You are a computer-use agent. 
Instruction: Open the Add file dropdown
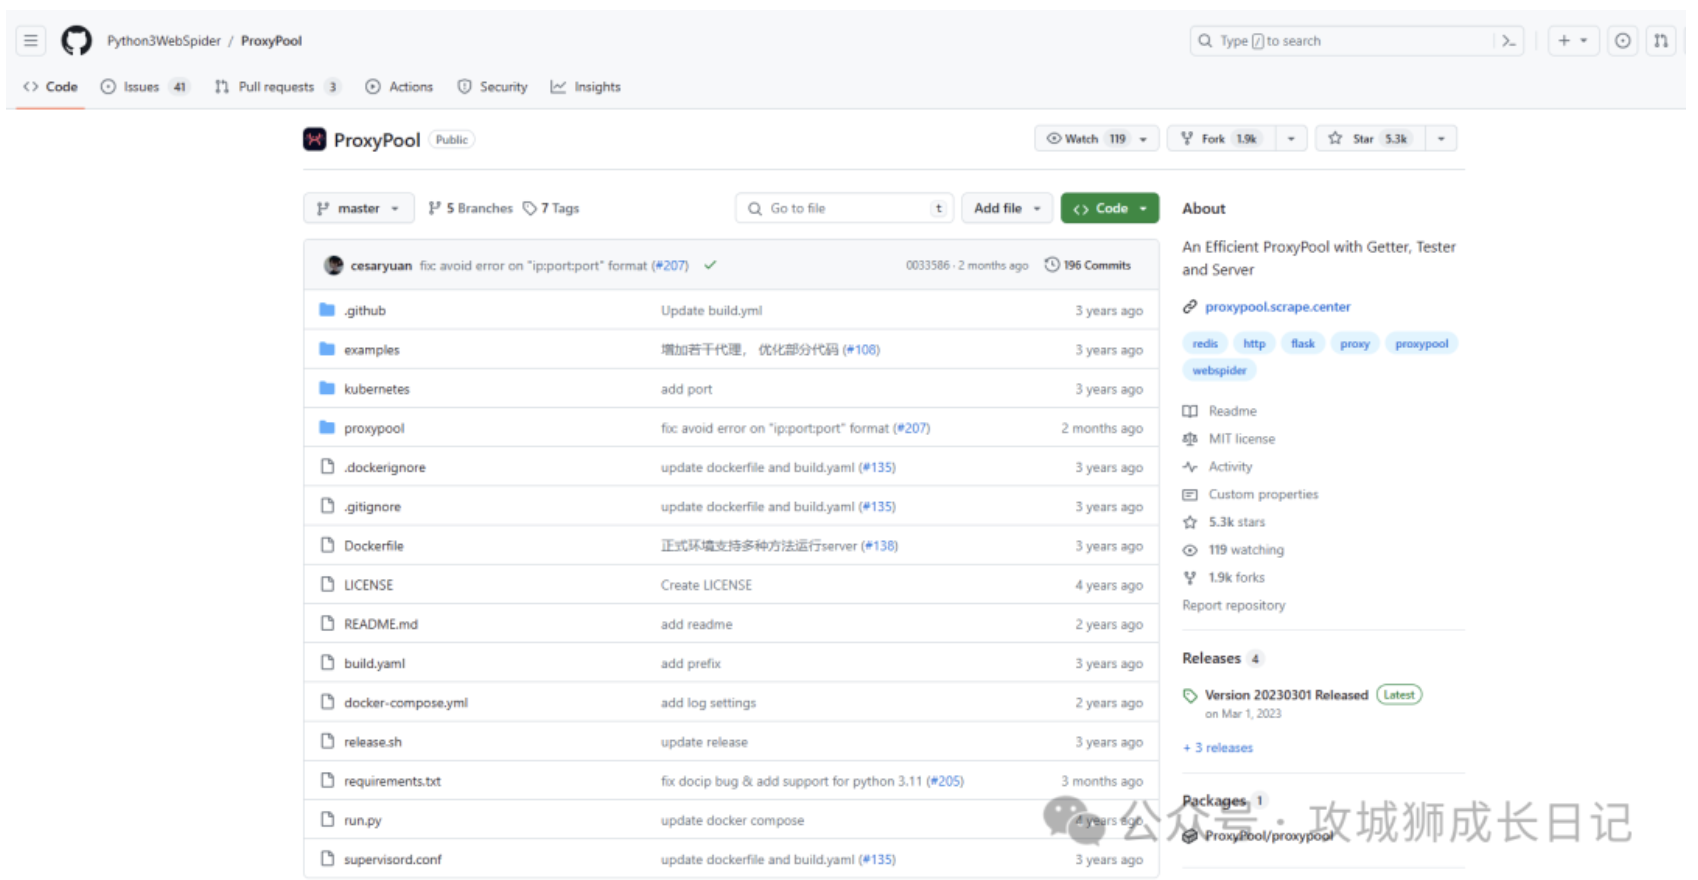point(1007,208)
